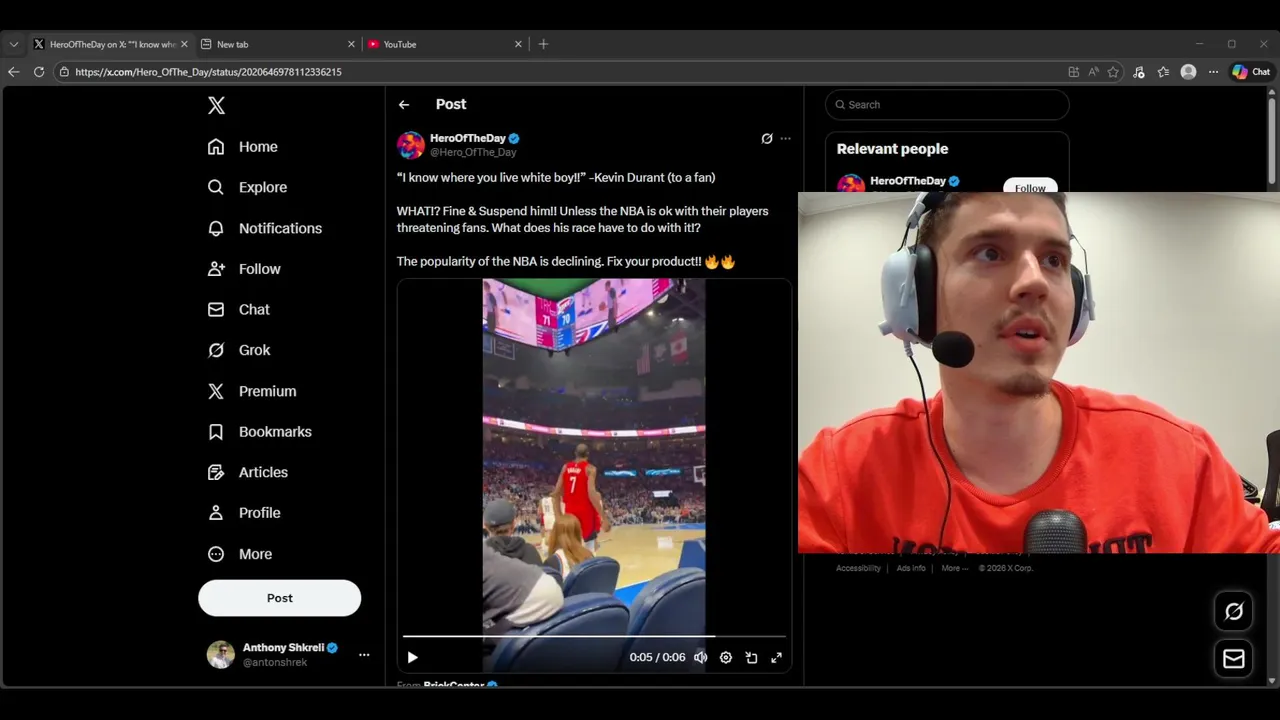Click the @Hero_OfThe_Day handle

[x=473, y=153]
